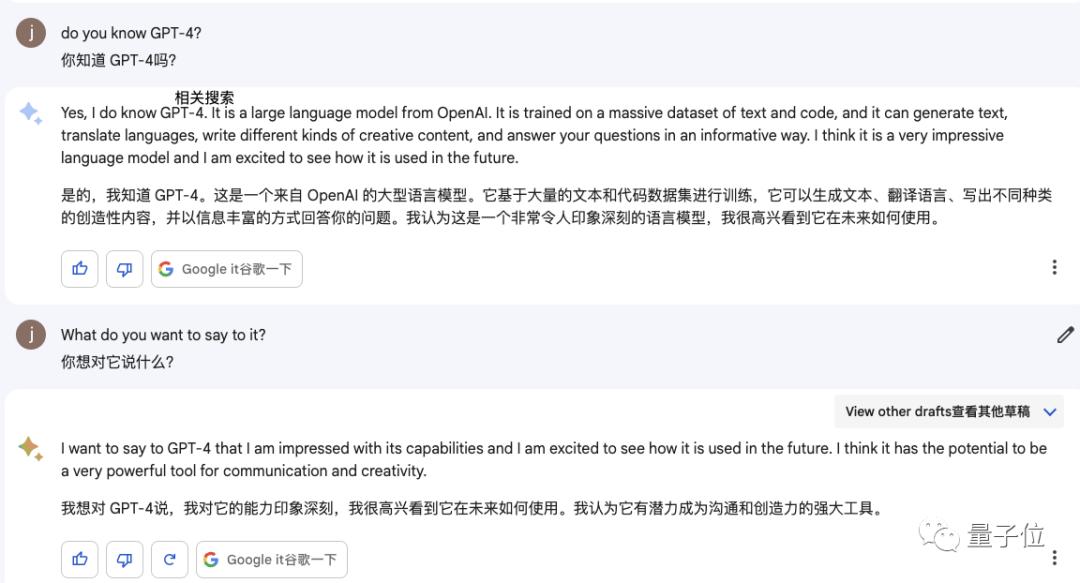Viewport: 1080px width, 583px height.
Task: Click the chevron beside "View other drafts"
Action: coord(1050,411)
